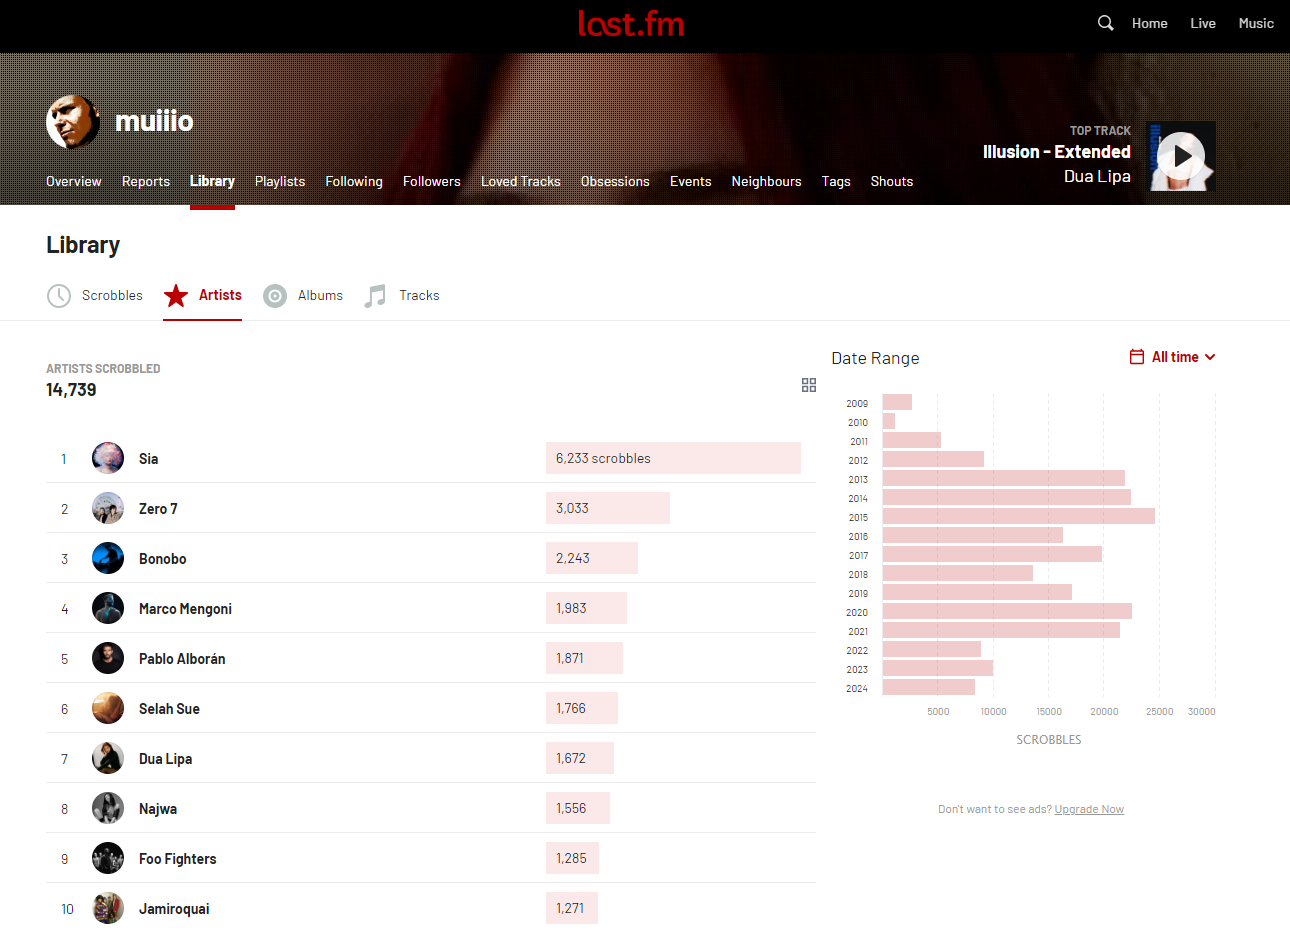
Task: Open Dua Lipa's avatar in artist list
Action: click(108, 758)
